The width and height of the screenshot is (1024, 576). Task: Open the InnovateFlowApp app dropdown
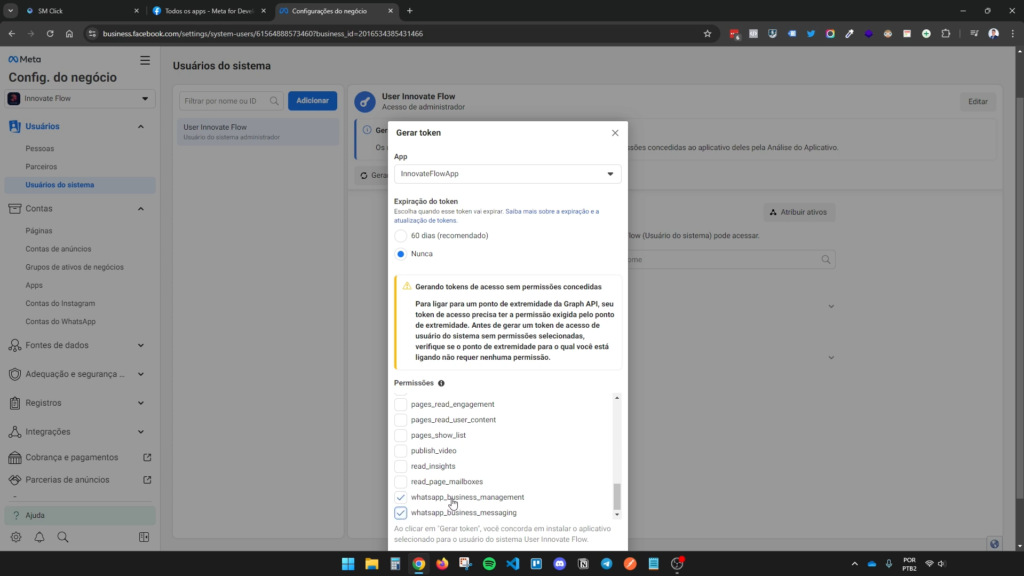tap(507, 174)
